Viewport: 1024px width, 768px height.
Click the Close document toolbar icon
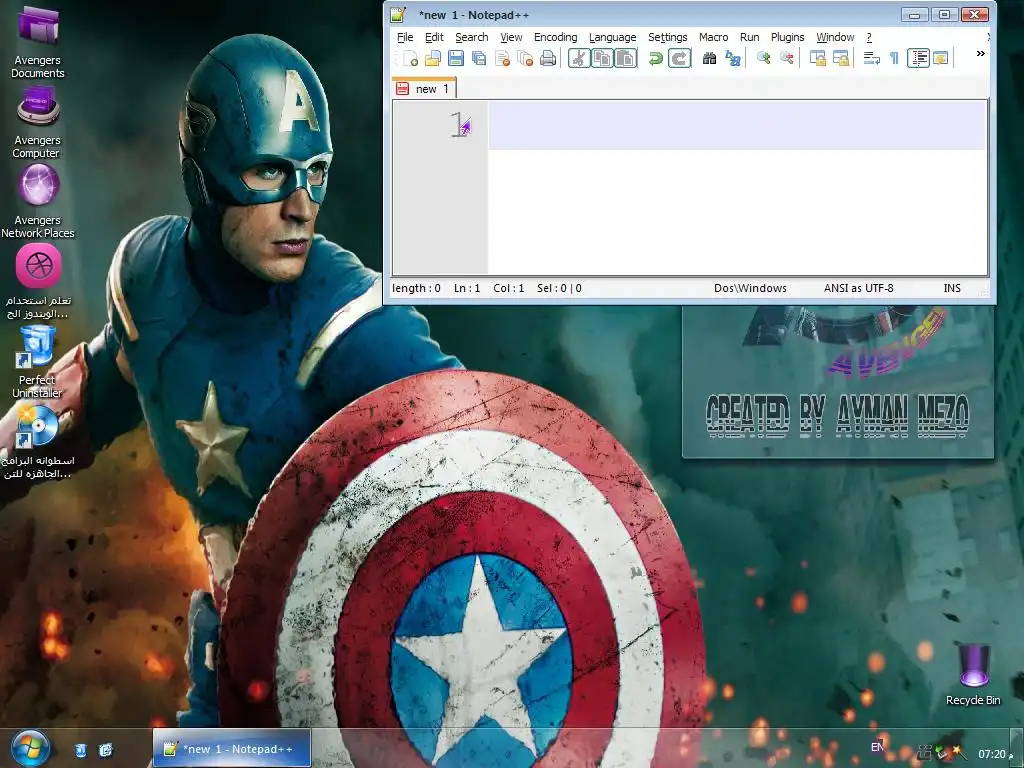point(502,59)
